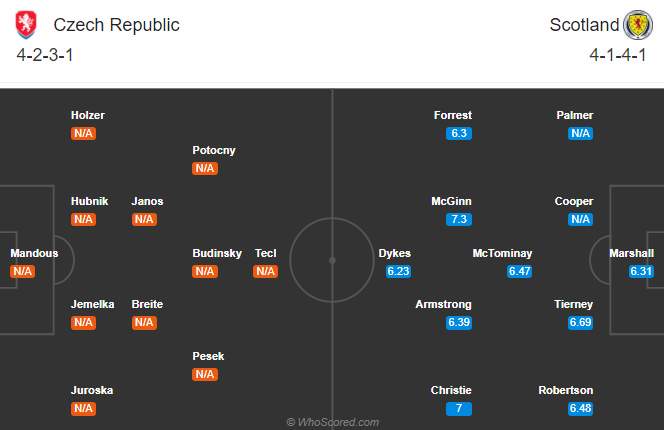
Task: Select player McTominay on the pitch
Action: click(502, 253)
